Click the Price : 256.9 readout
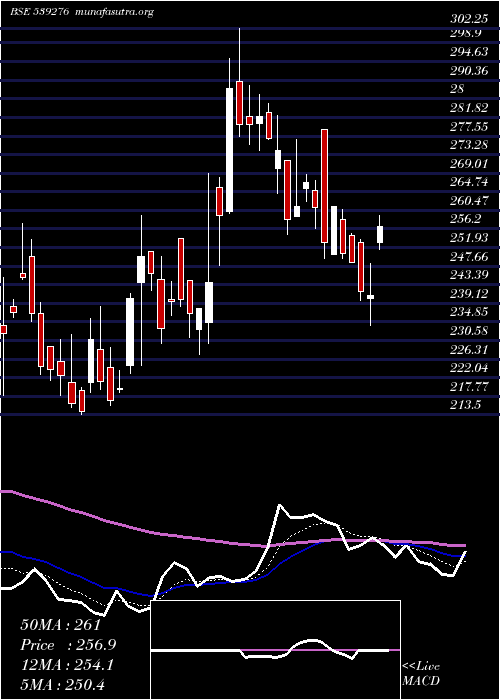 [68, 645]
